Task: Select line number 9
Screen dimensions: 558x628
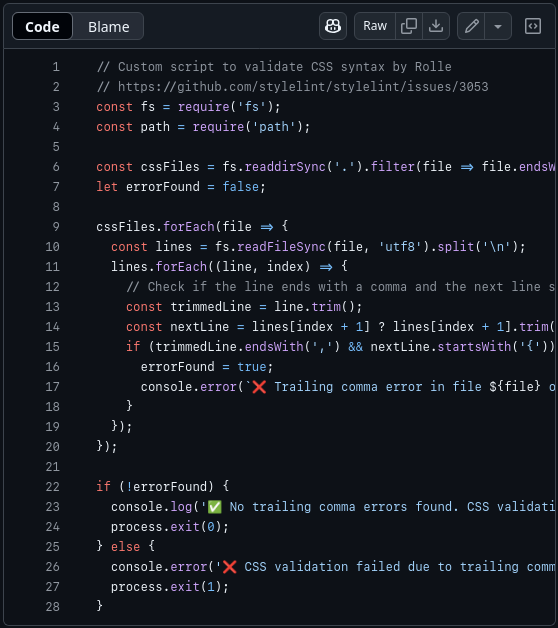Action: (56, 227)
